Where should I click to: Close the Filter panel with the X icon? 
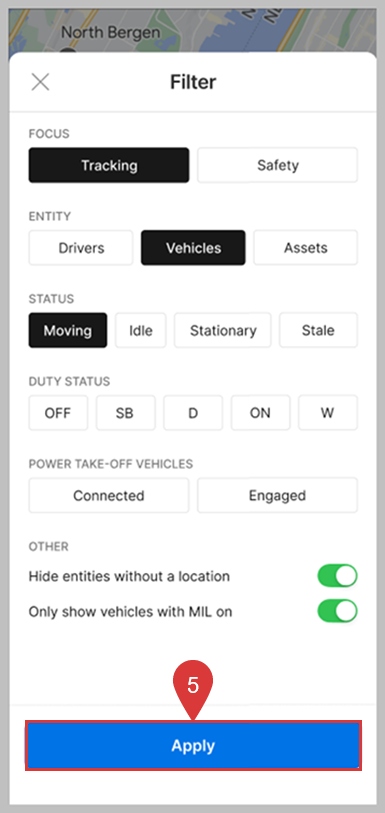click(x=40, y=82)
